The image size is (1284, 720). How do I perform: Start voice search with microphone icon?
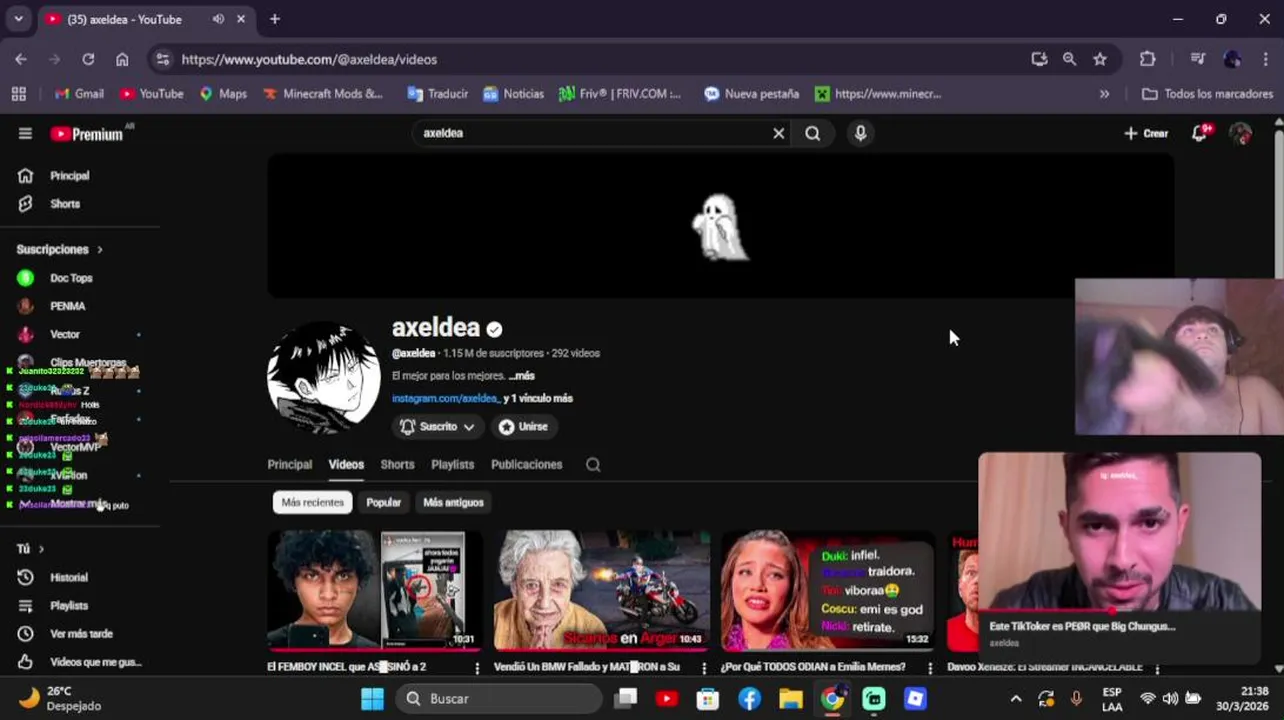click(x=860, y=133)
